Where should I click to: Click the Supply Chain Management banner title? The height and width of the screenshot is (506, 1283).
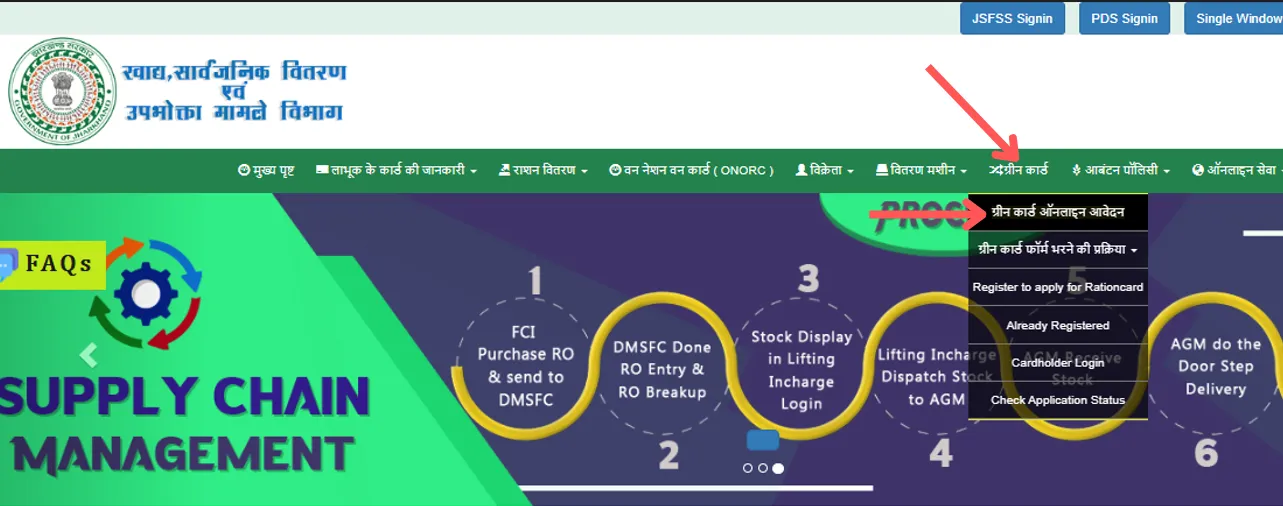(x=185, y=425)
